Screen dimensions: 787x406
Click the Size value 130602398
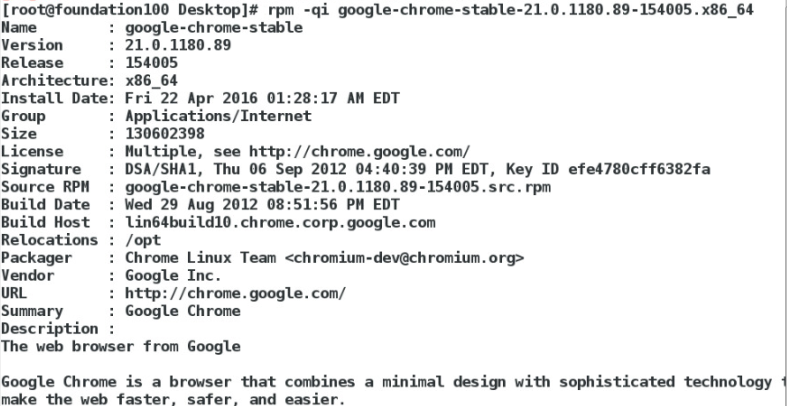click(165, 134)
